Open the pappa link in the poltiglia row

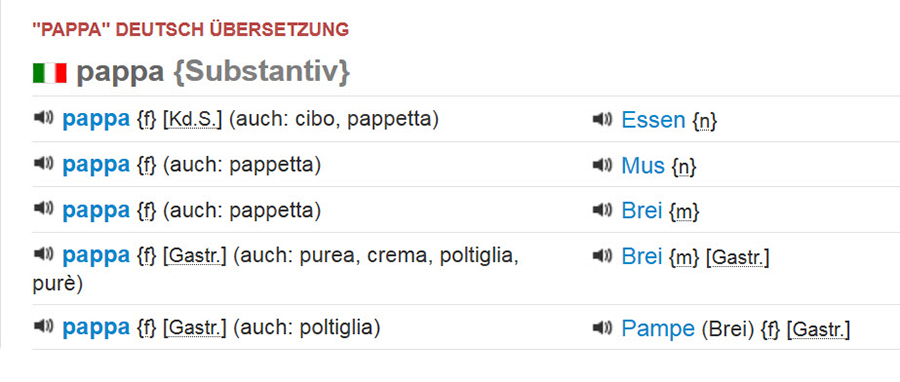coord(96,328)
